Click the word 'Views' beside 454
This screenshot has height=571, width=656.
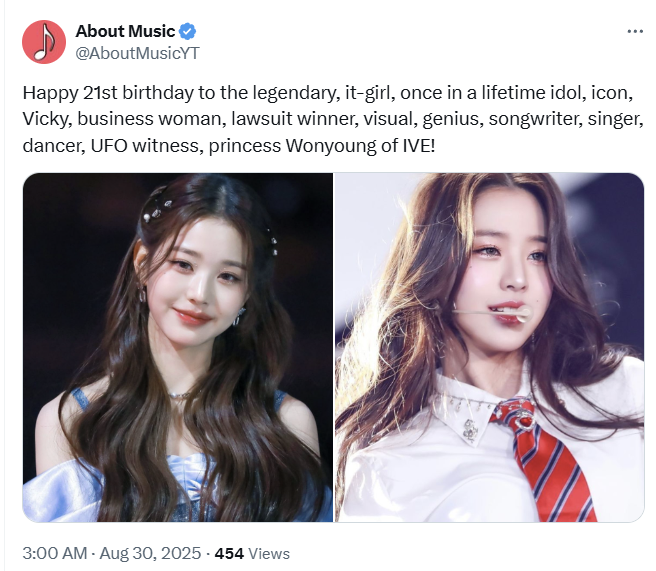269,553
